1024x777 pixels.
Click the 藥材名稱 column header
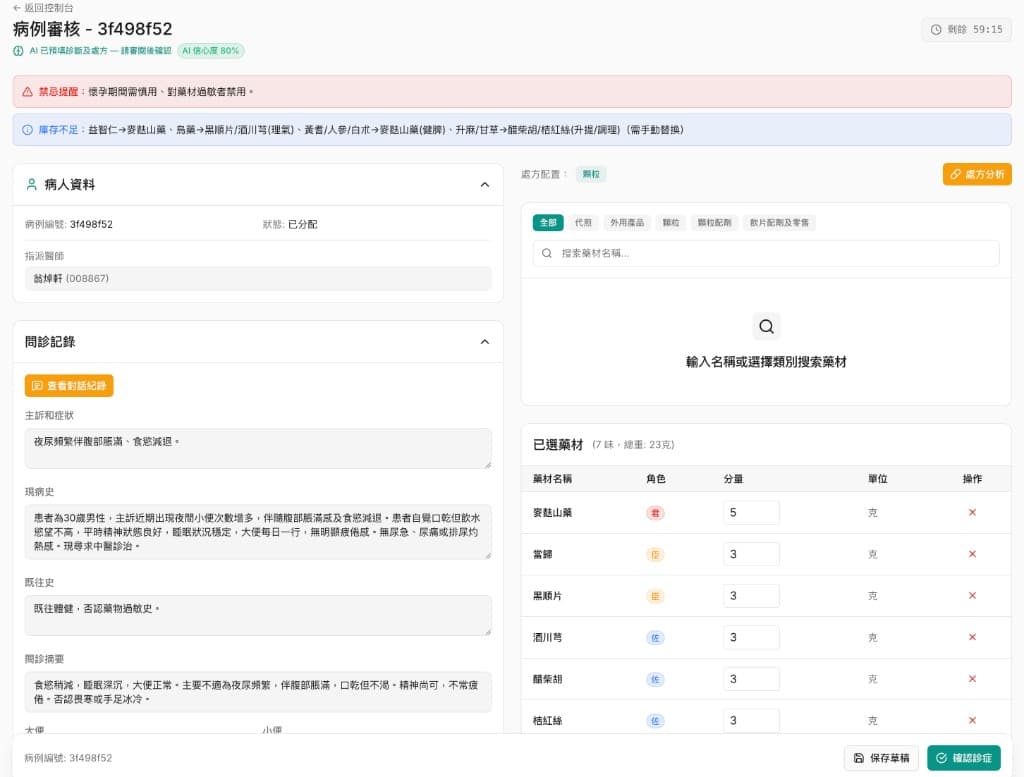pyautogui.click(x=552, y=479)
